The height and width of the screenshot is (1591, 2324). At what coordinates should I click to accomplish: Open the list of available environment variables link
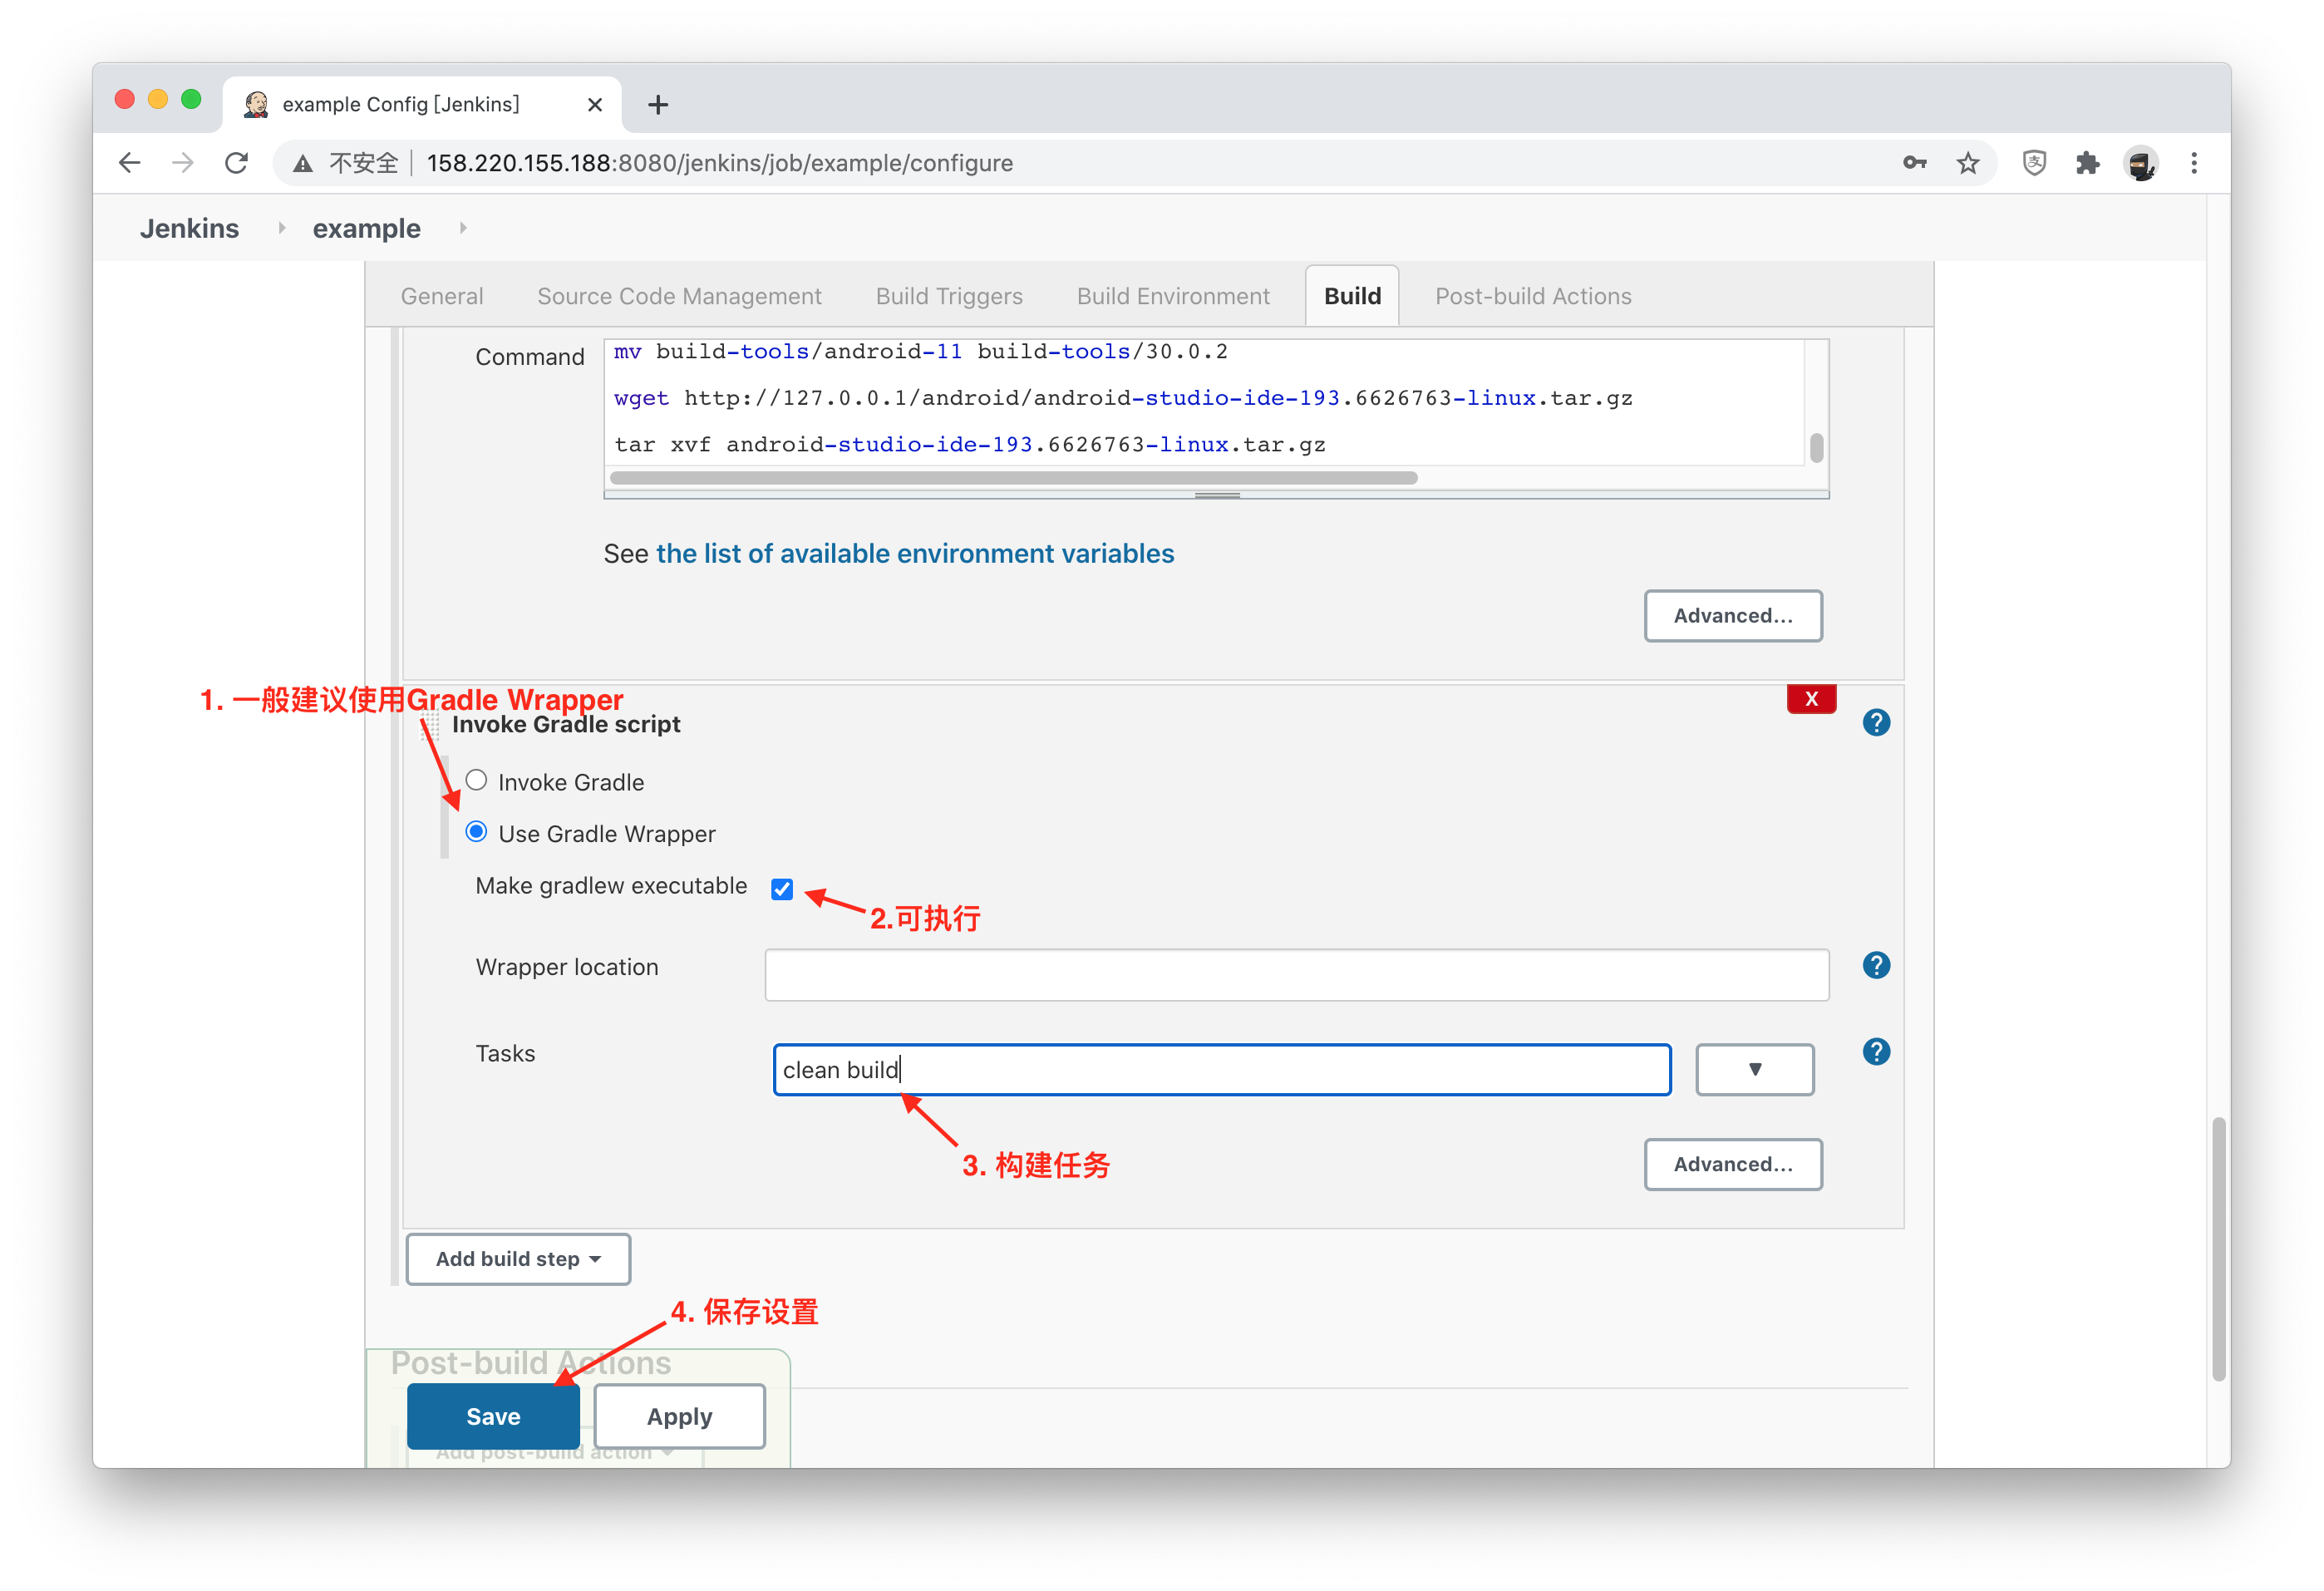pyautogui.click(x=915, y=553)
